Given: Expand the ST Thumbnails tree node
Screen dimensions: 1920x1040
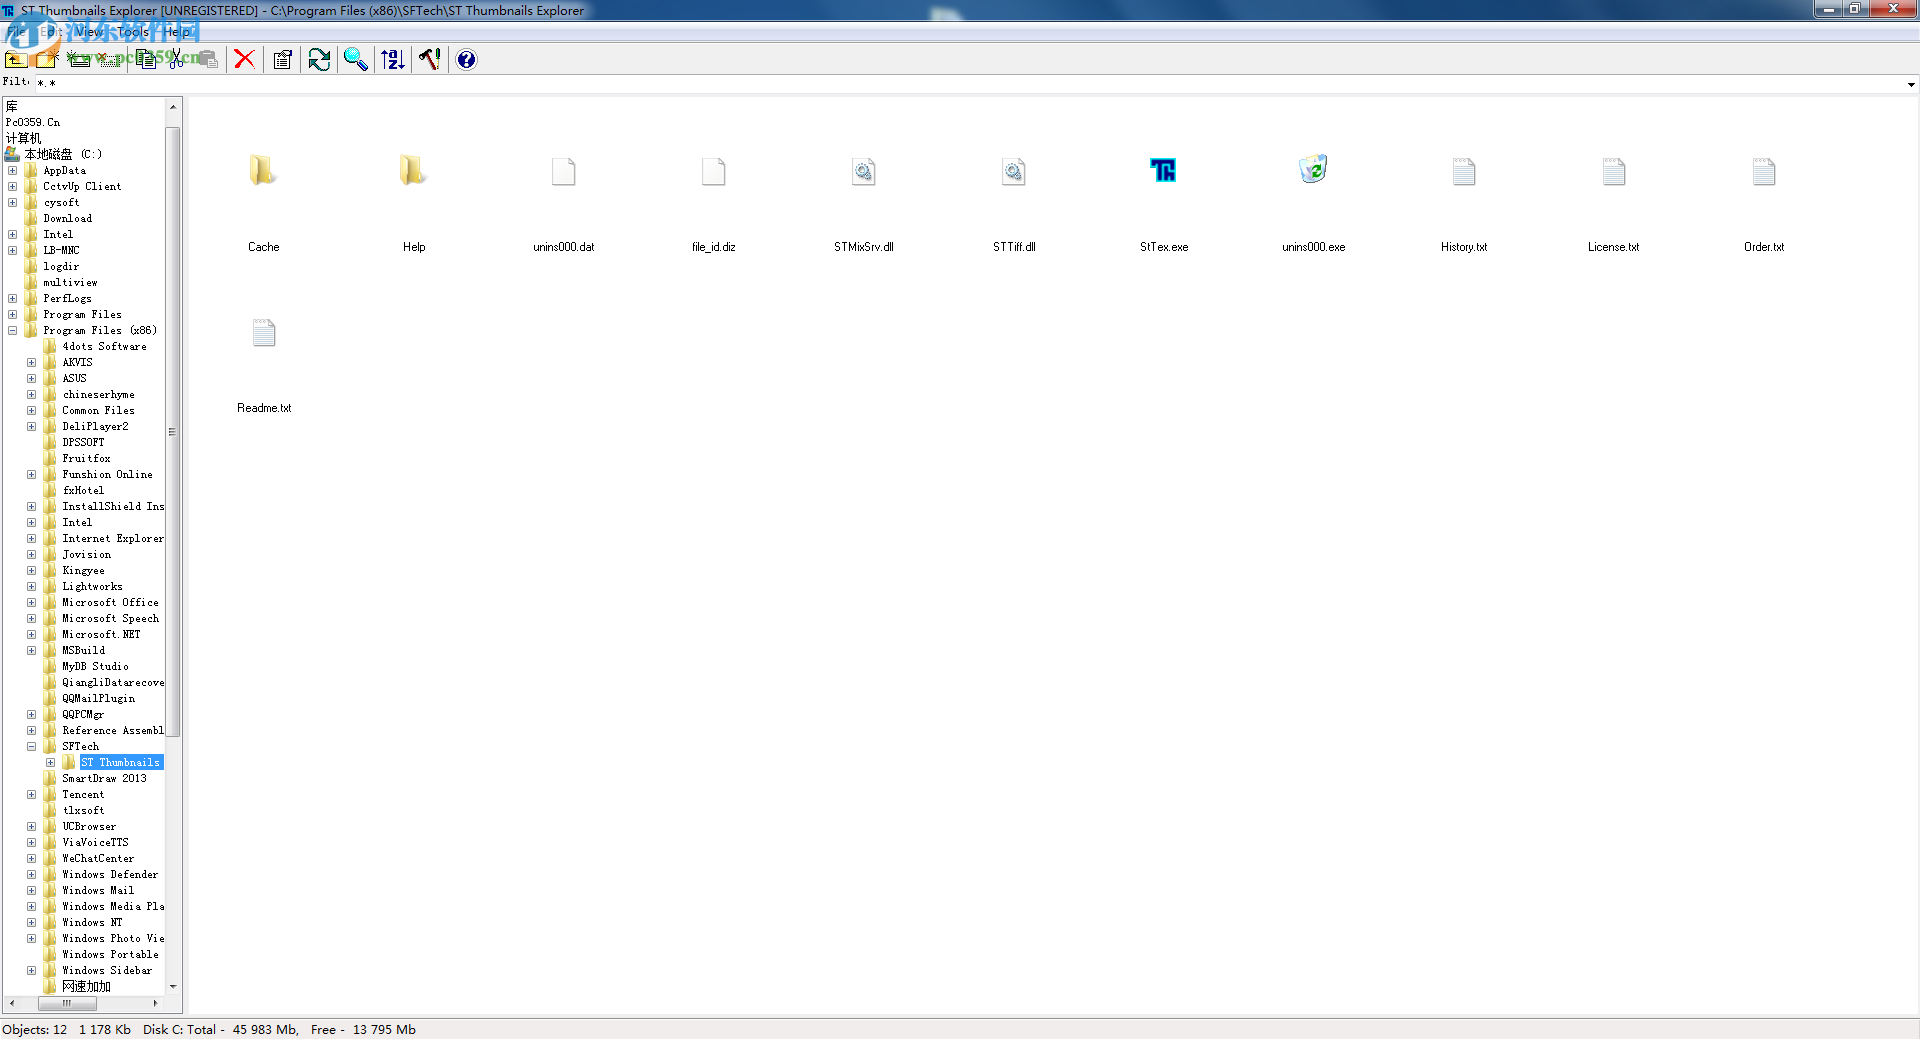Looking at the screenshot, I should click(51, 763).
